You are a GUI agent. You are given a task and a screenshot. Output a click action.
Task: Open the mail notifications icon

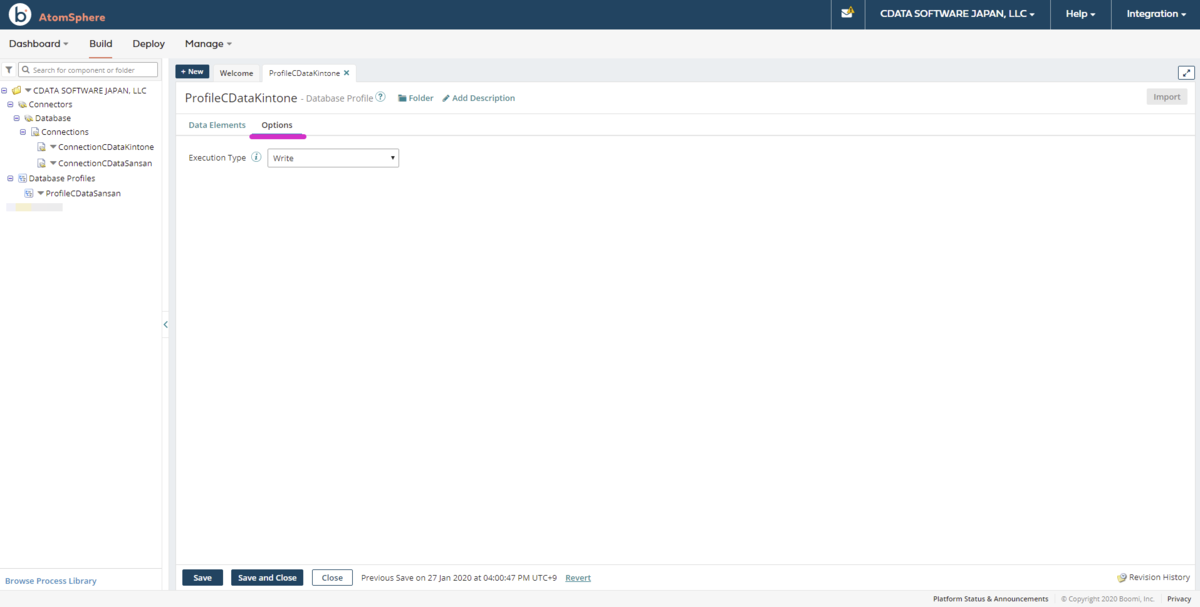[847, 14]
